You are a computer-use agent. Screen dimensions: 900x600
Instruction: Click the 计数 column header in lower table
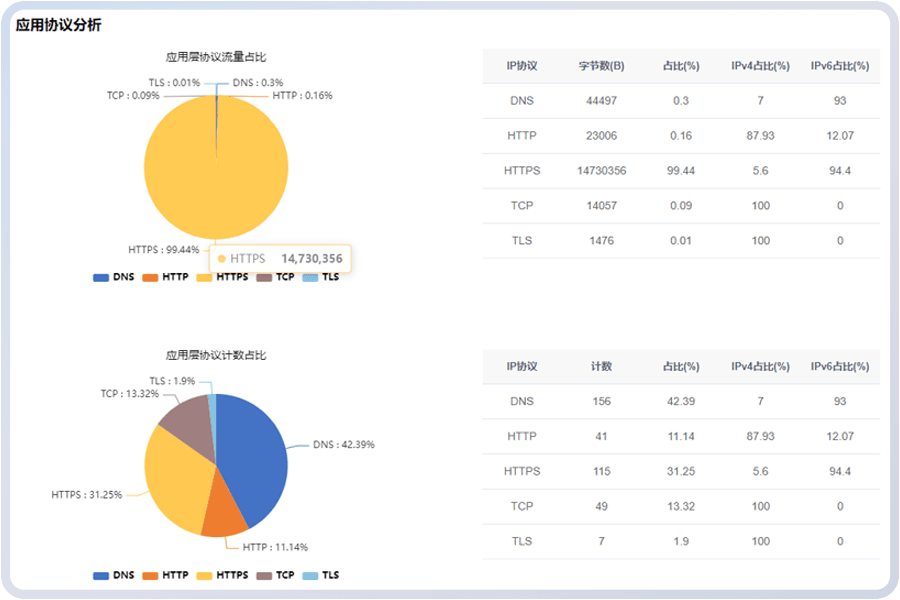pos(601,366)
